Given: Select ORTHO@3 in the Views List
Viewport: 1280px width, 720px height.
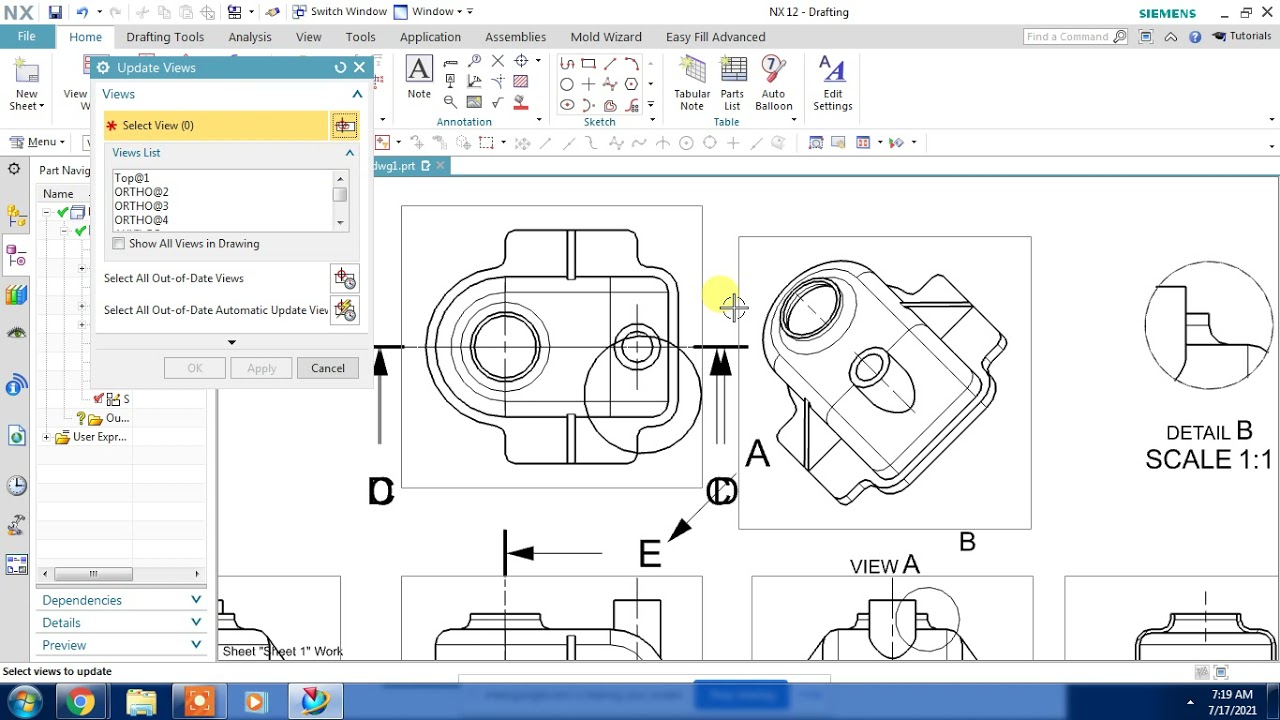Looking at the screenshot, I should [141, 206].
